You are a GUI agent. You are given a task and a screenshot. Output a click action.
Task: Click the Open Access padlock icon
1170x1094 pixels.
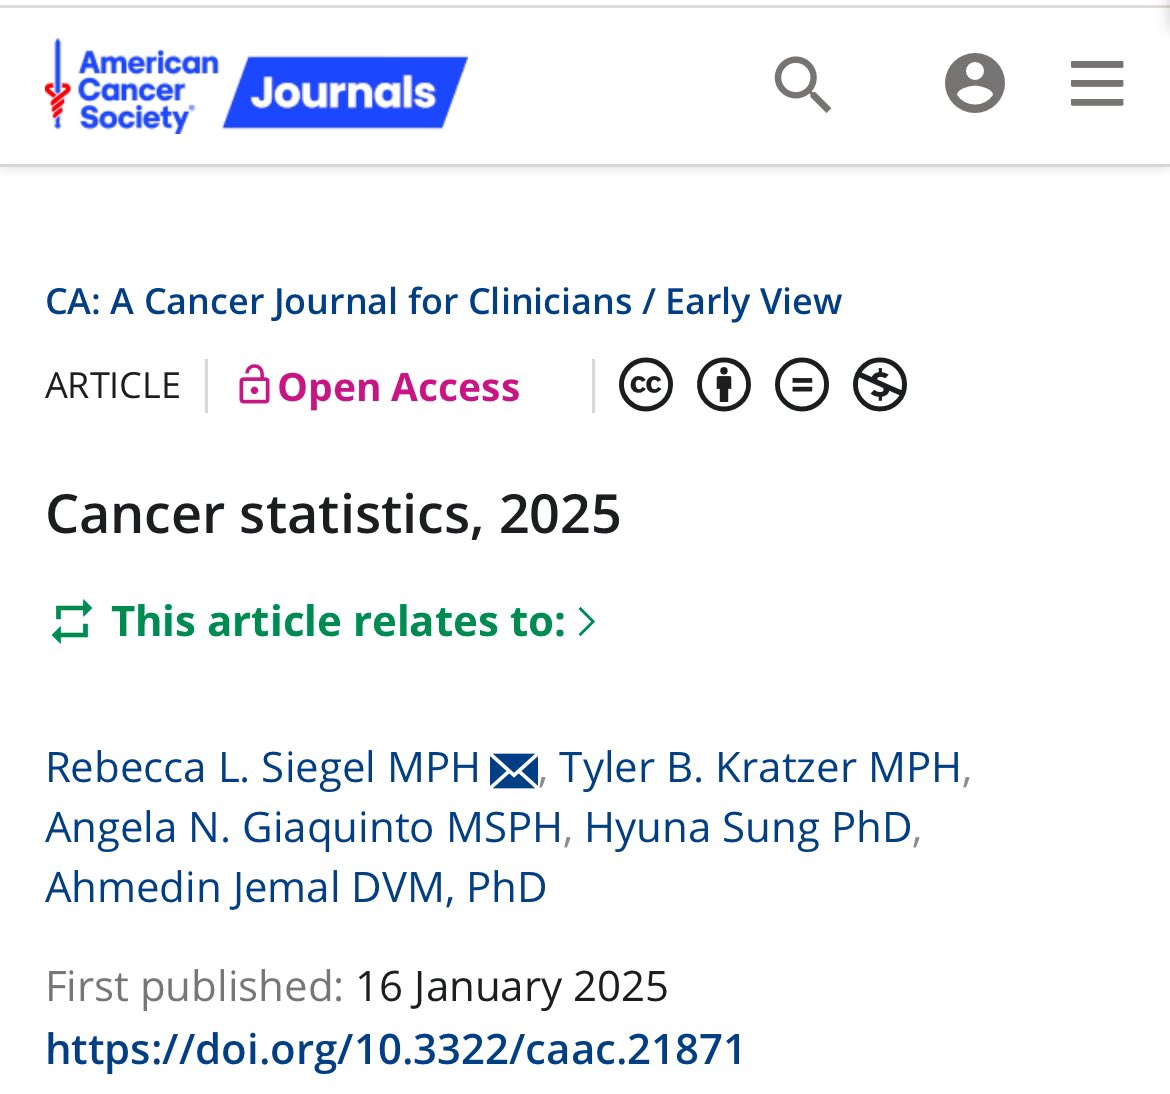point(254,385)
